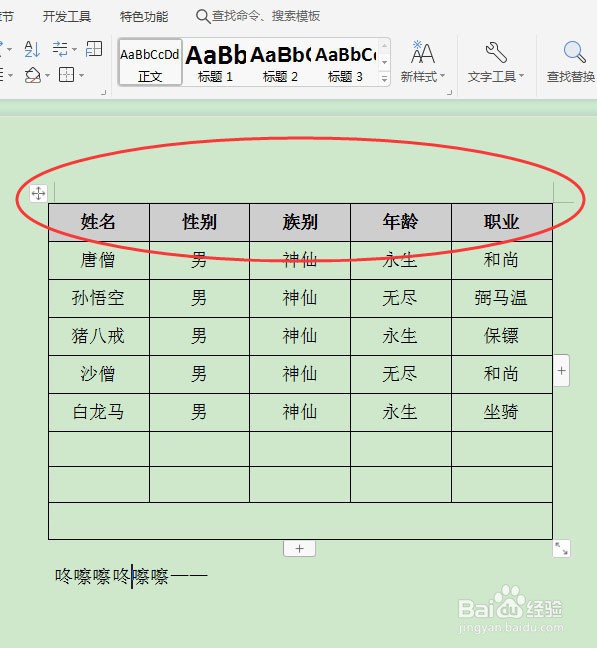Click the search magnifier icon

point(203,17)
